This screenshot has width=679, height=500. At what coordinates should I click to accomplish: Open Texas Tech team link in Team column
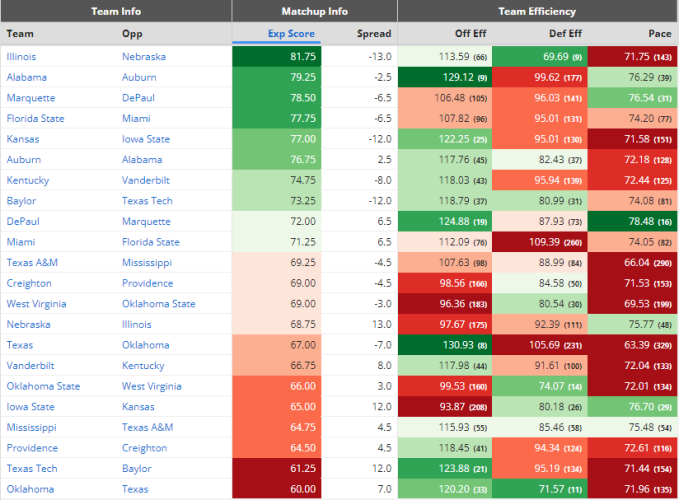coord(32,468)
